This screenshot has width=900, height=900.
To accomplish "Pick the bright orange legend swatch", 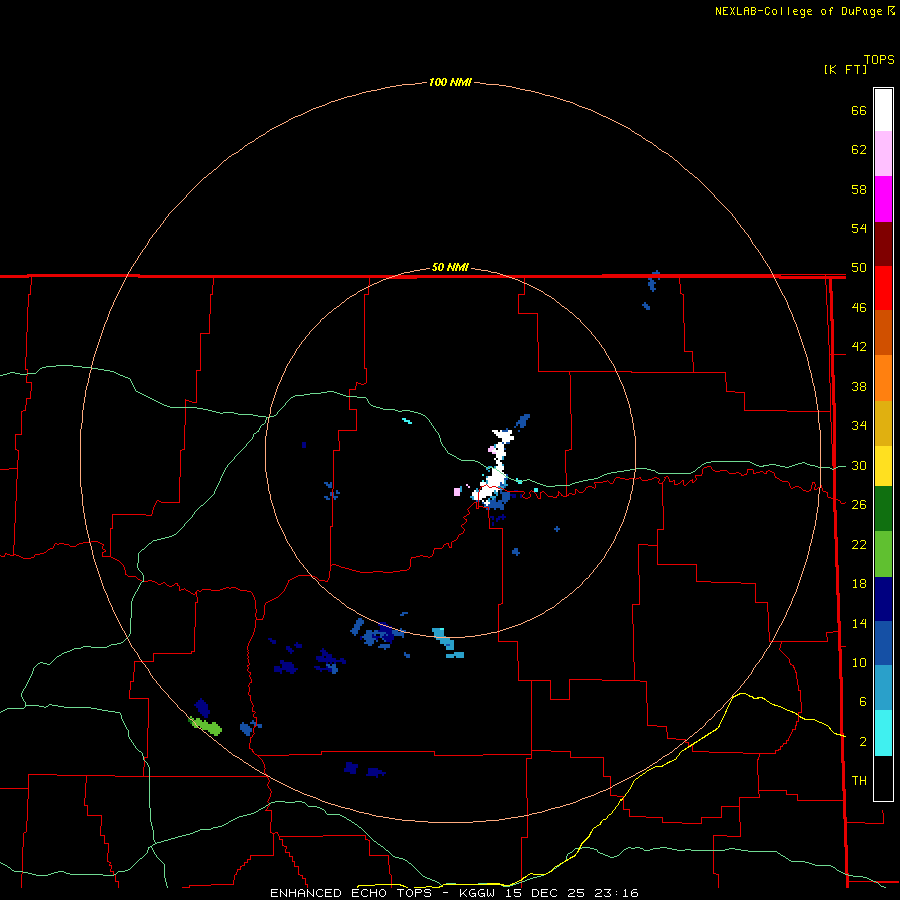I will point(883,378).
